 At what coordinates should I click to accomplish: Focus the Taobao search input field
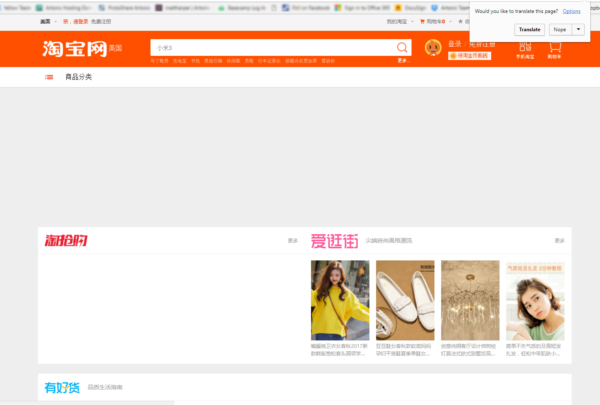point(273,47)
